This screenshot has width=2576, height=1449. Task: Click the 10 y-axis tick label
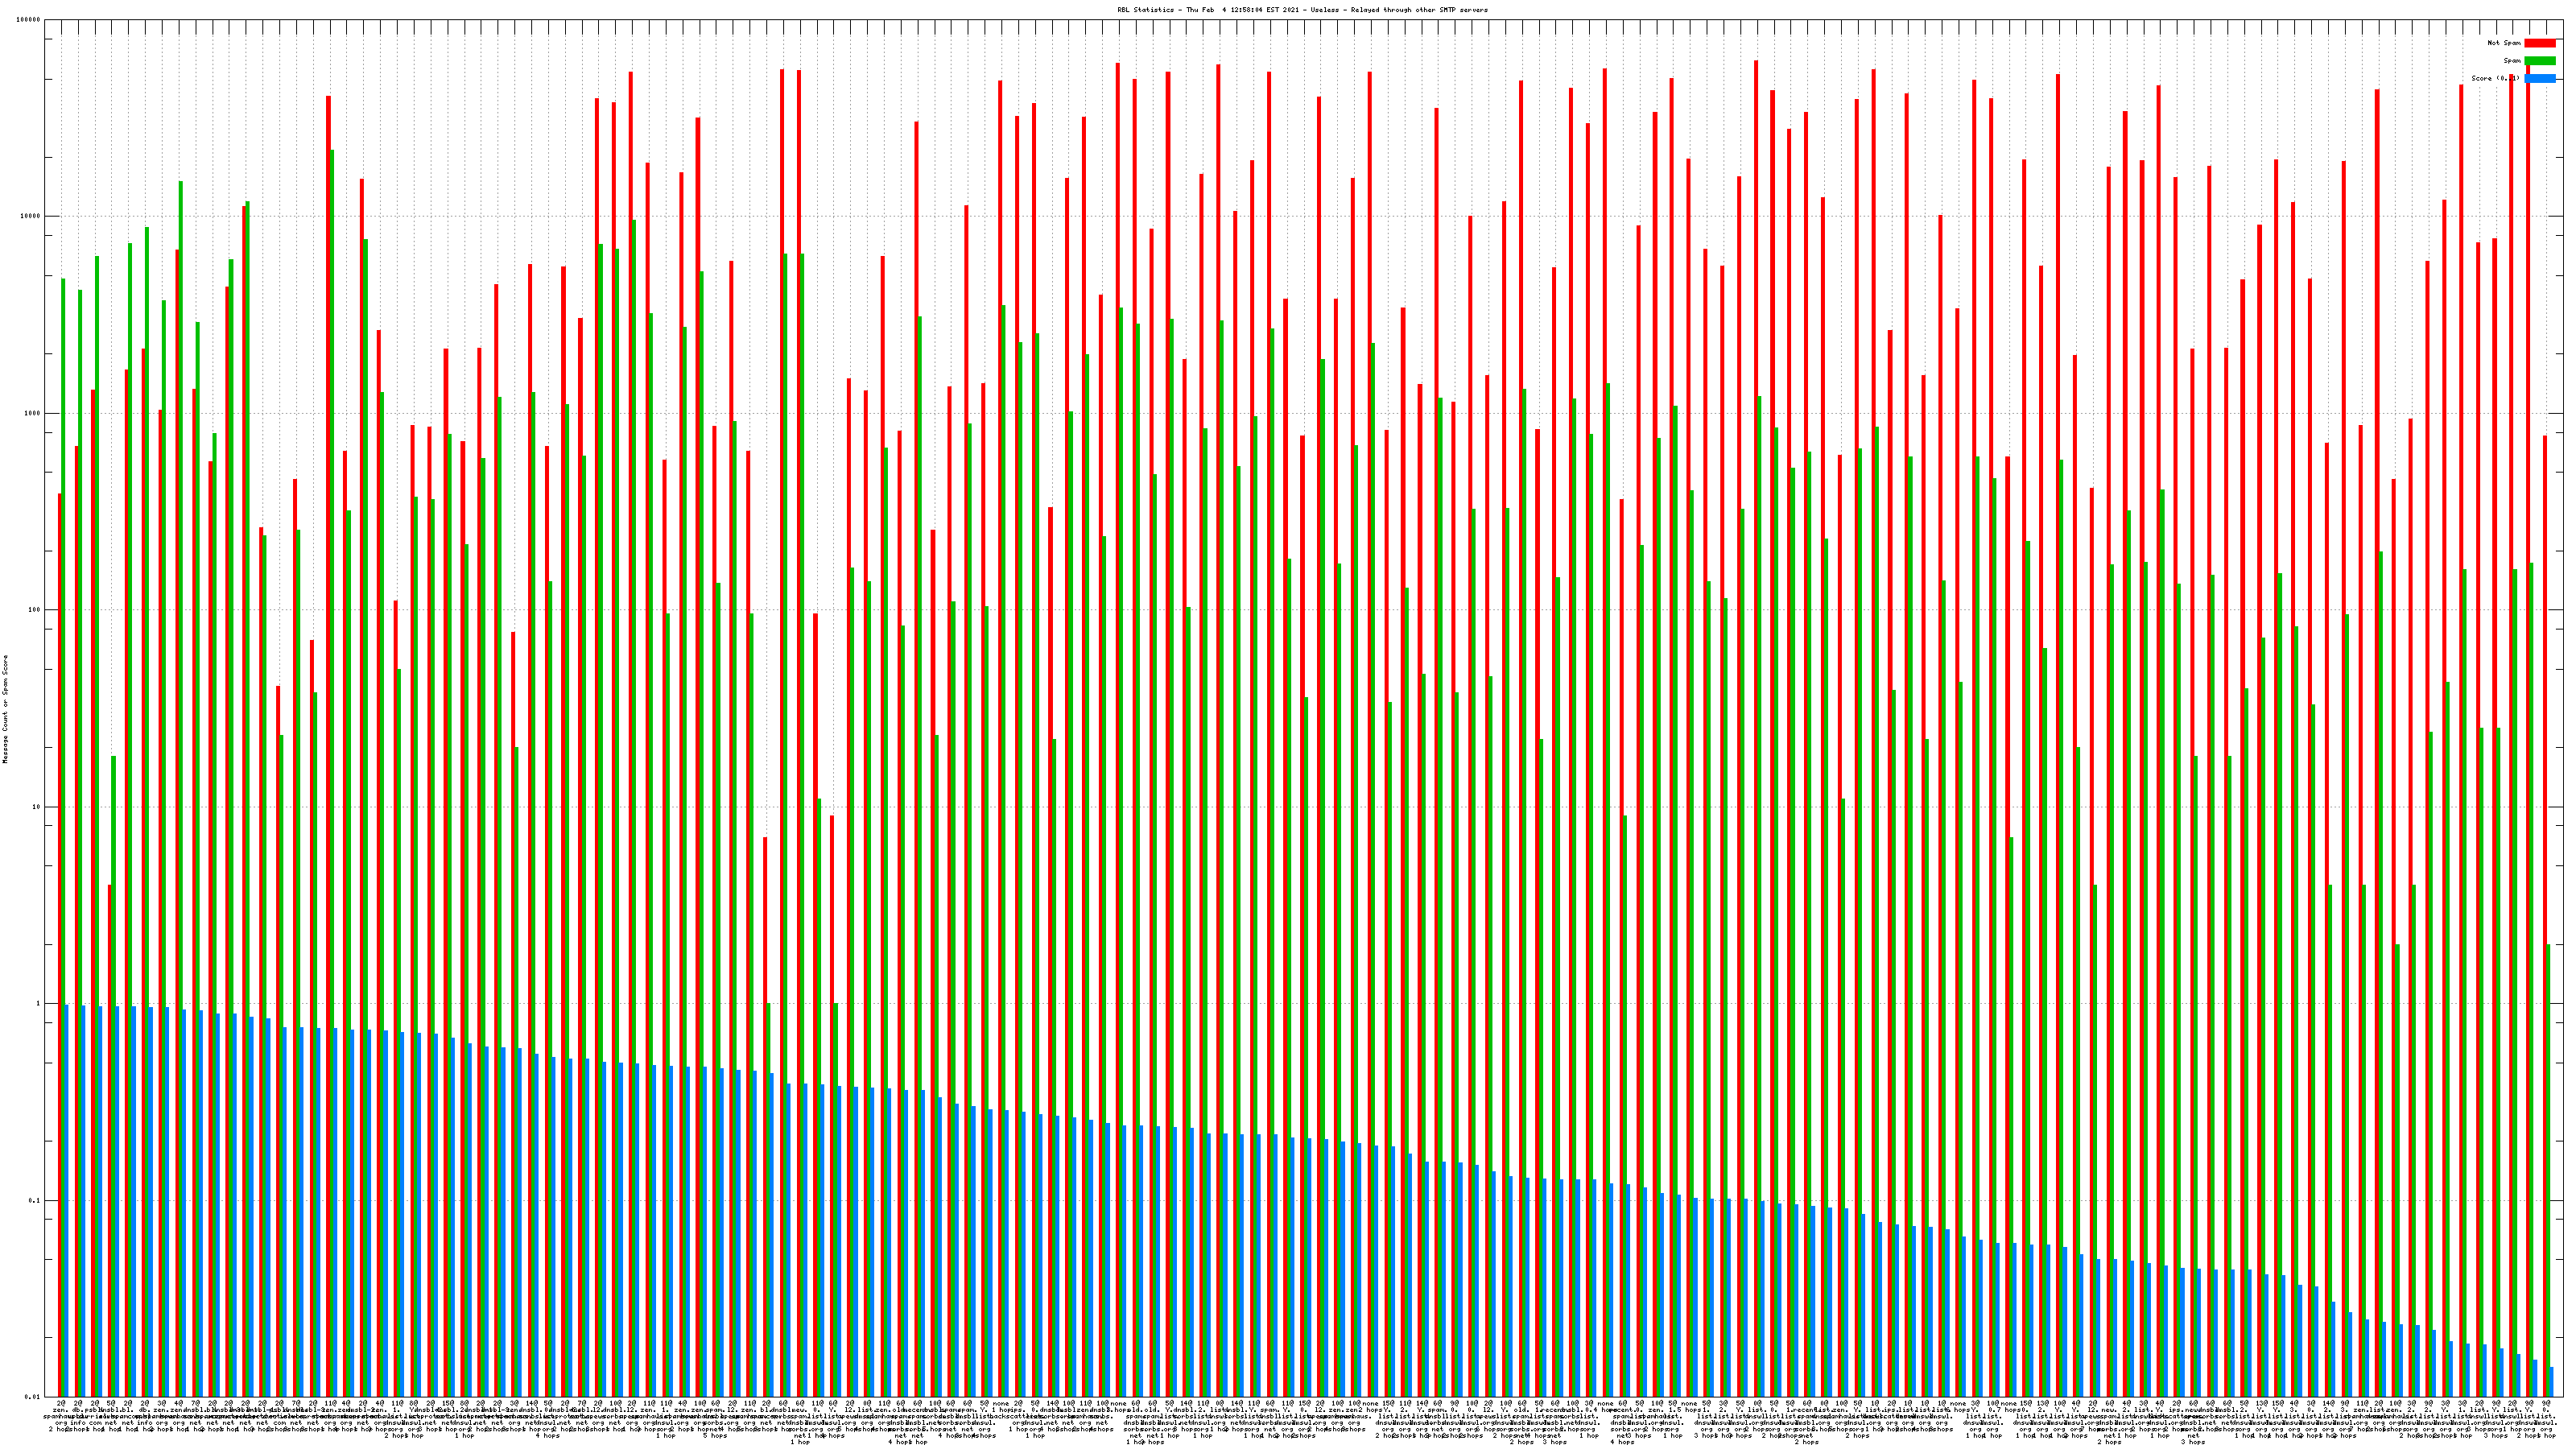point(37,807)
